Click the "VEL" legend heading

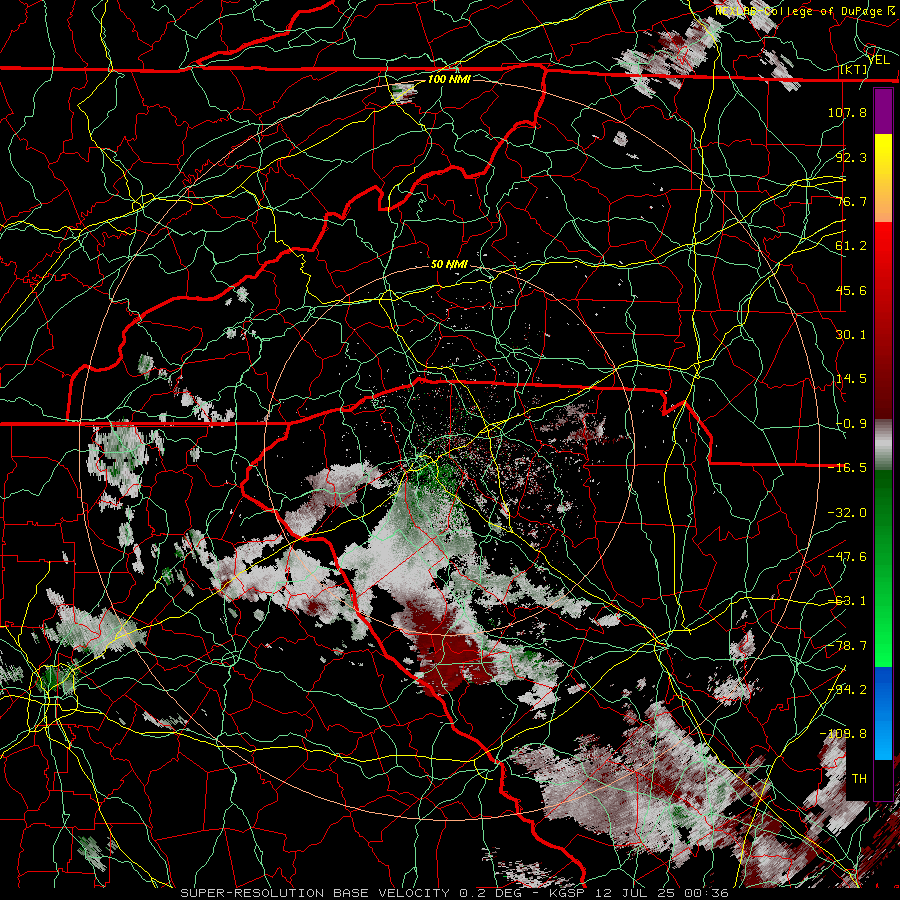(x=879, y=59)
